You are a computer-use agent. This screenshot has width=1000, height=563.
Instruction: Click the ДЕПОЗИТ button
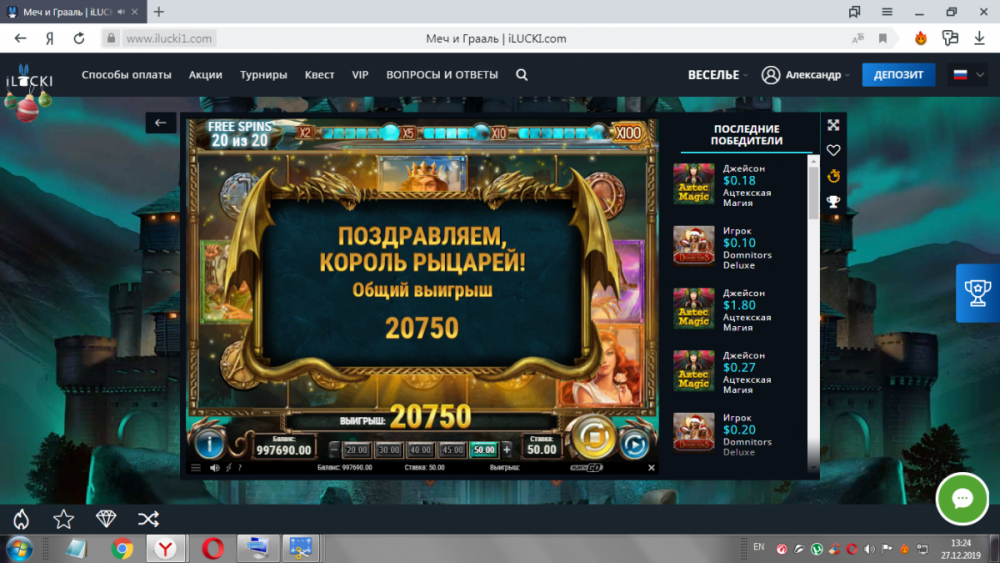pyautogui.click(x=898, y=75)
